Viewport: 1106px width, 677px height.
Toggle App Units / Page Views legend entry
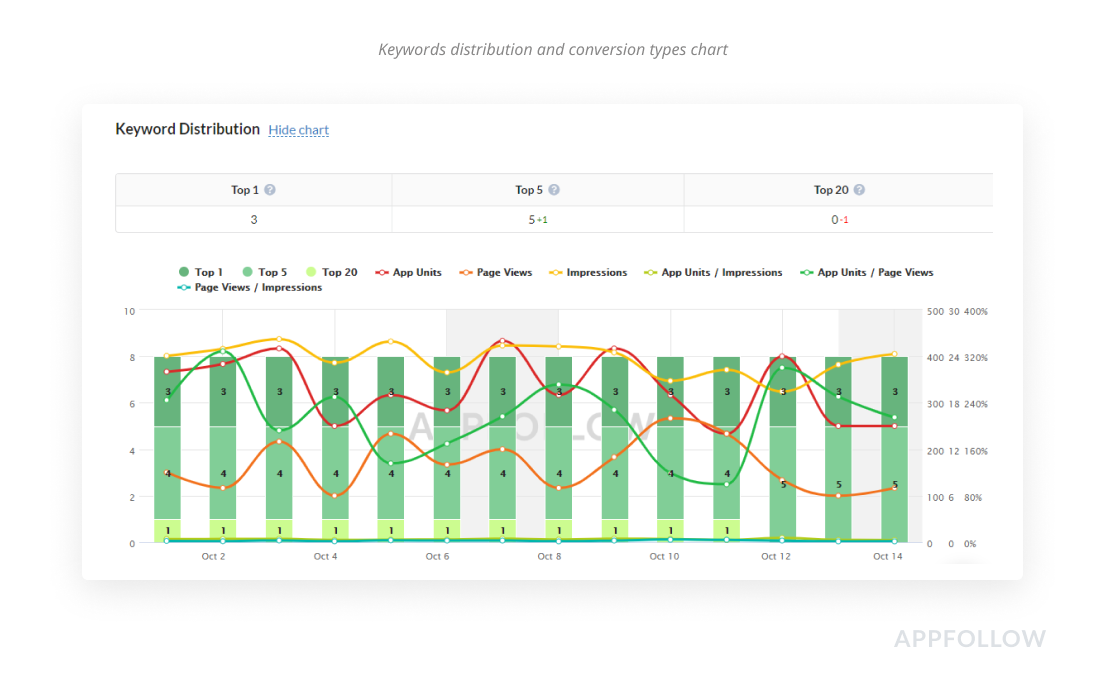pyautogui.click(x=867, y=272)
